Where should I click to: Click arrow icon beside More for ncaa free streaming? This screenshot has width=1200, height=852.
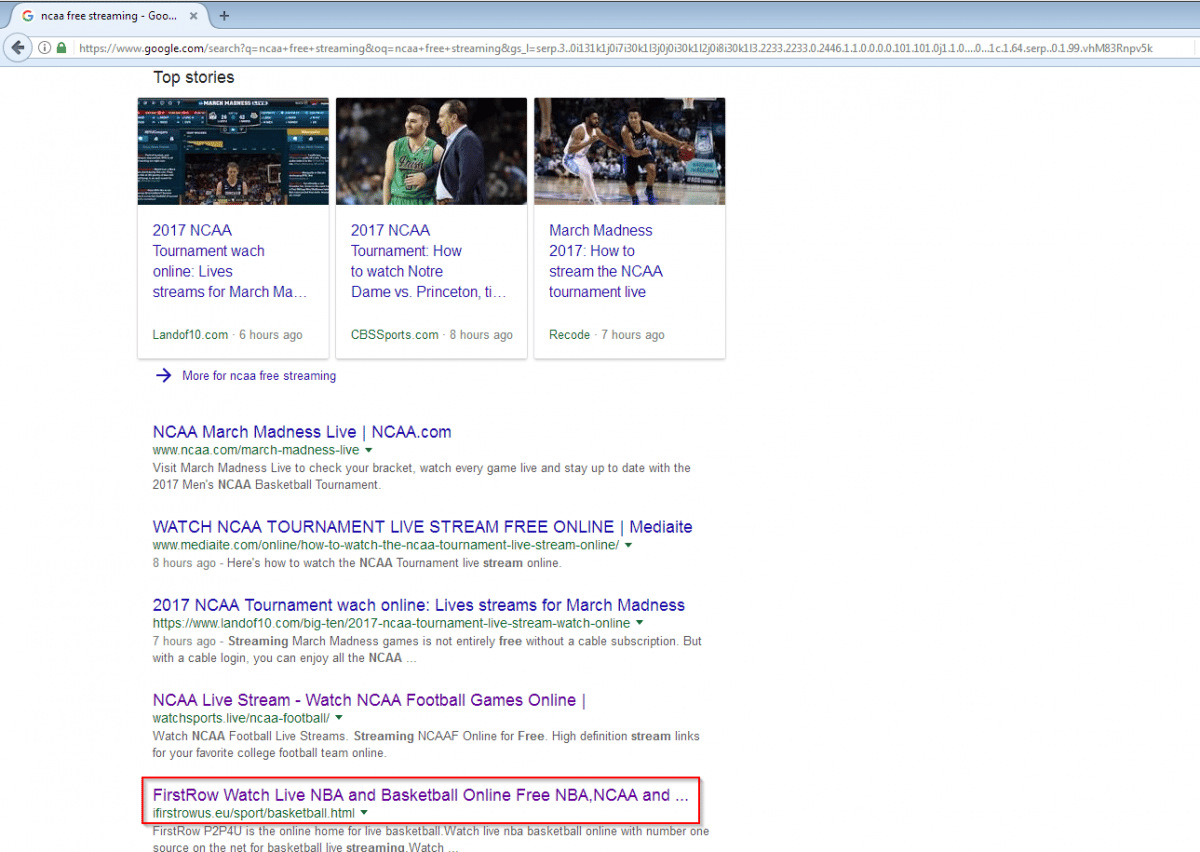[163, 376]
